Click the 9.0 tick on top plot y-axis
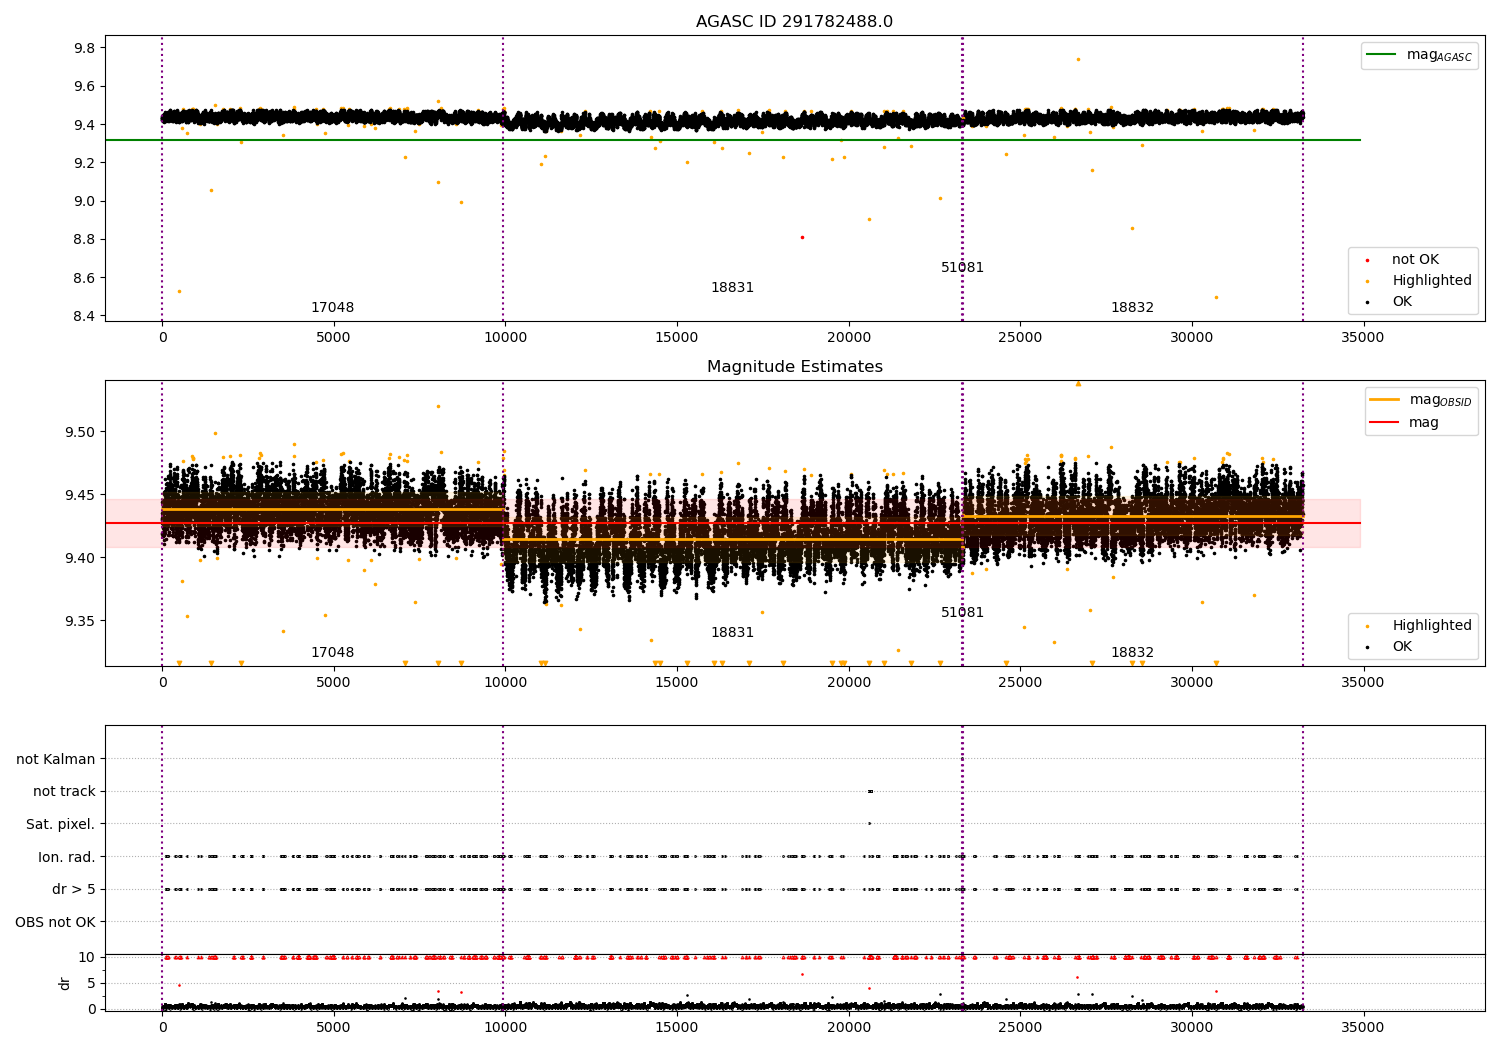Image resolution: width=1500 pixels, height=1050 pixels. click(x=85, y=202)
